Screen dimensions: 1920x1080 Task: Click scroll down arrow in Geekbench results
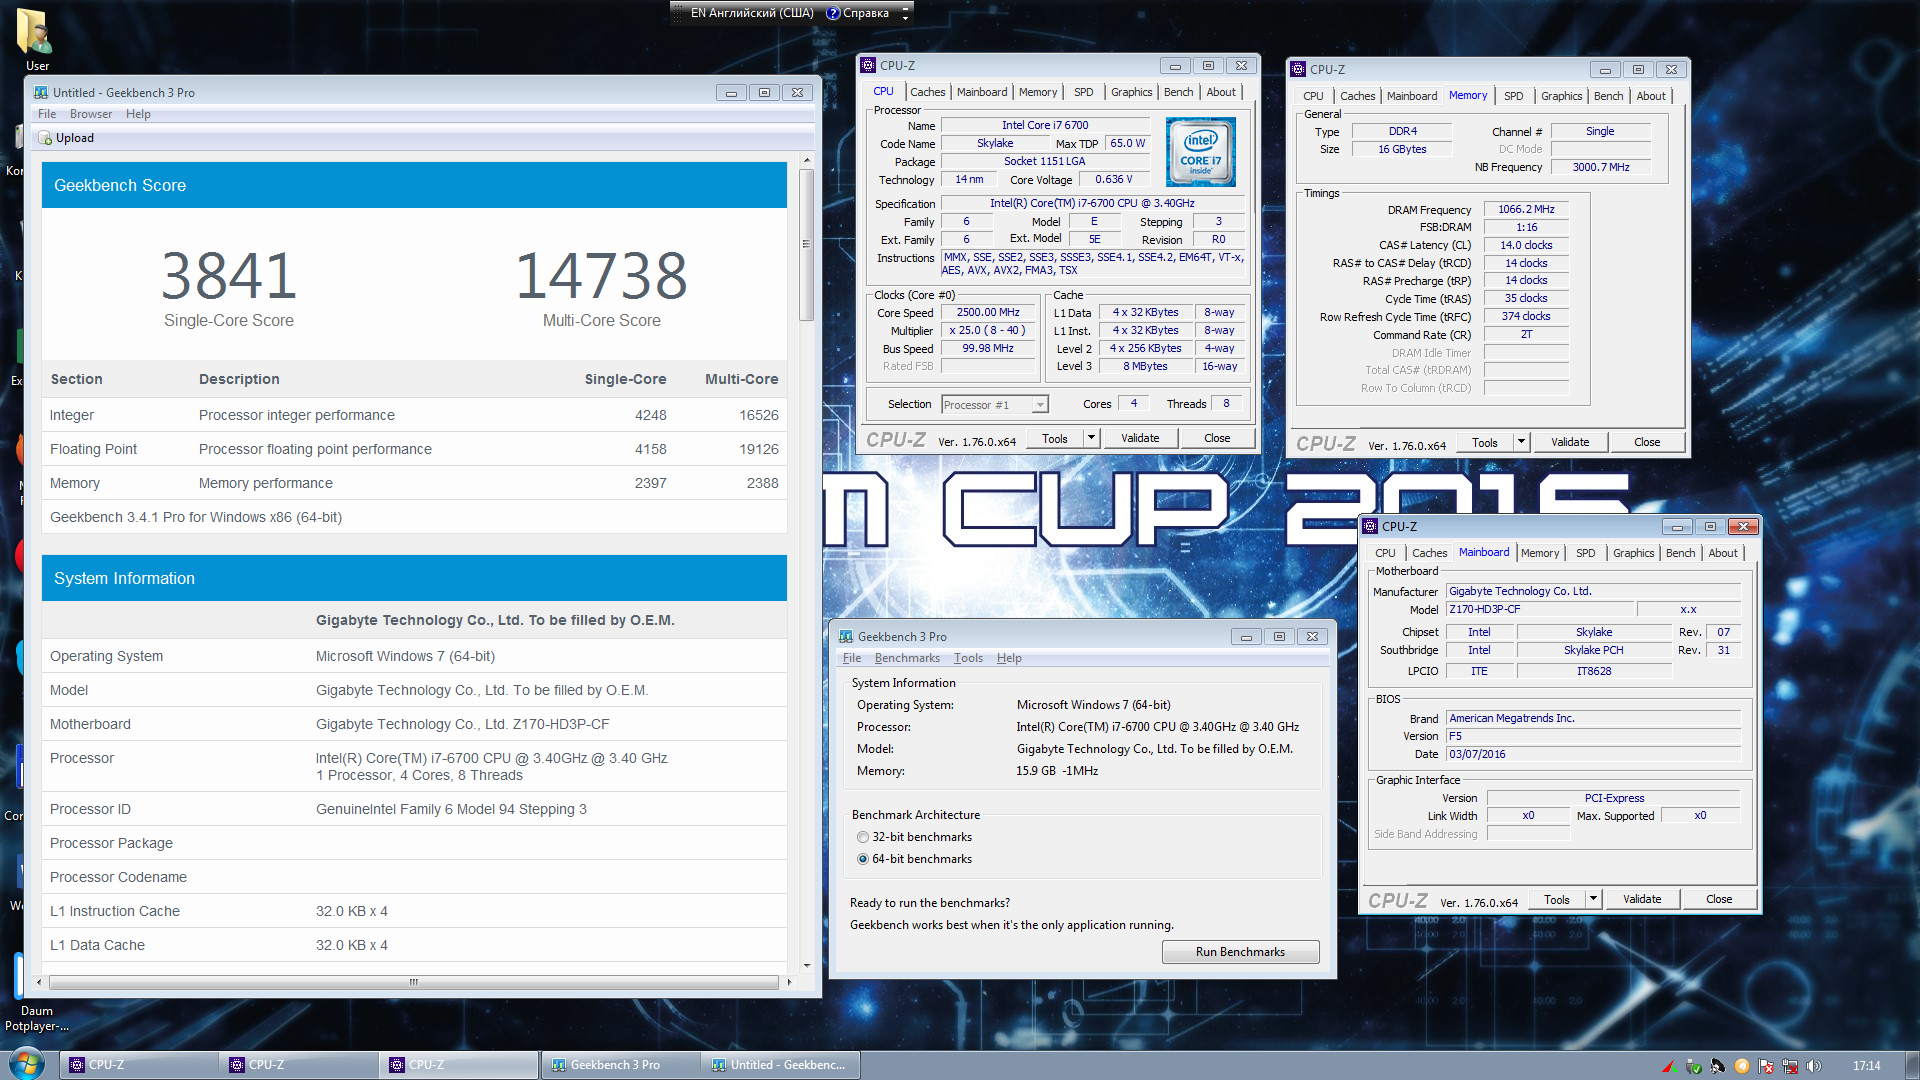pyautogui.click(x=806, y=966)
